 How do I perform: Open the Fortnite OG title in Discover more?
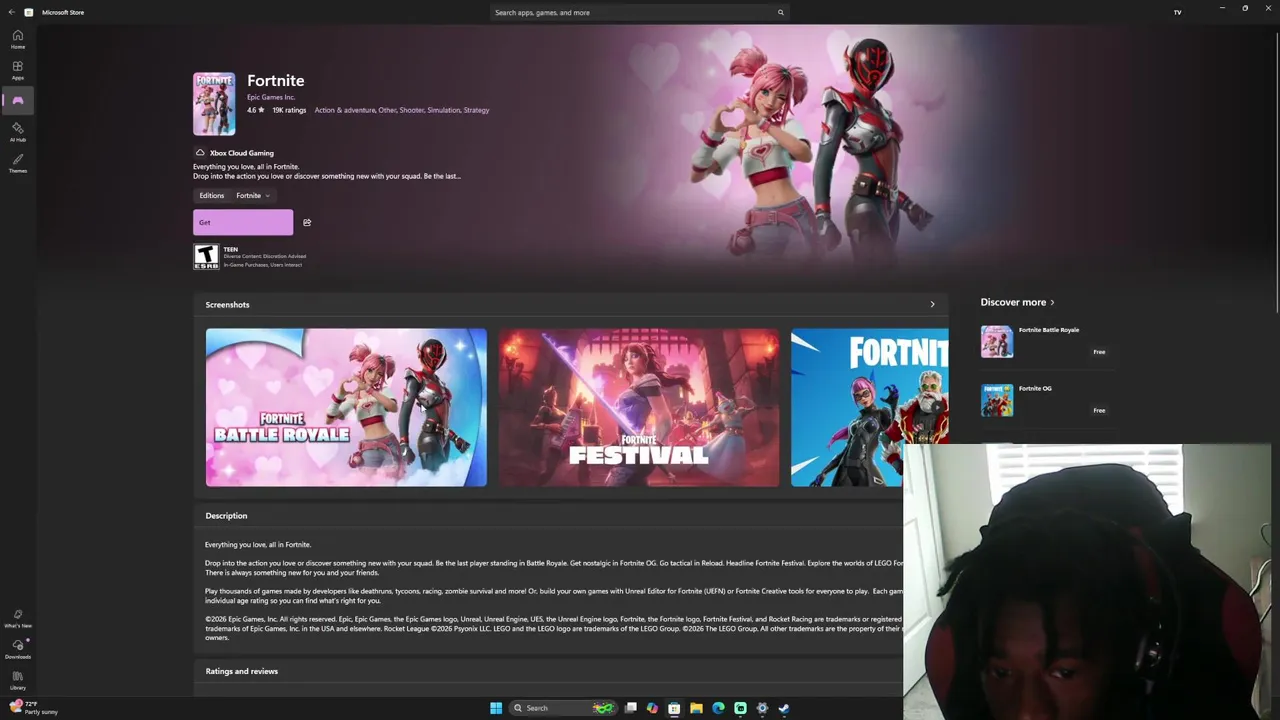pos(1035,388)
